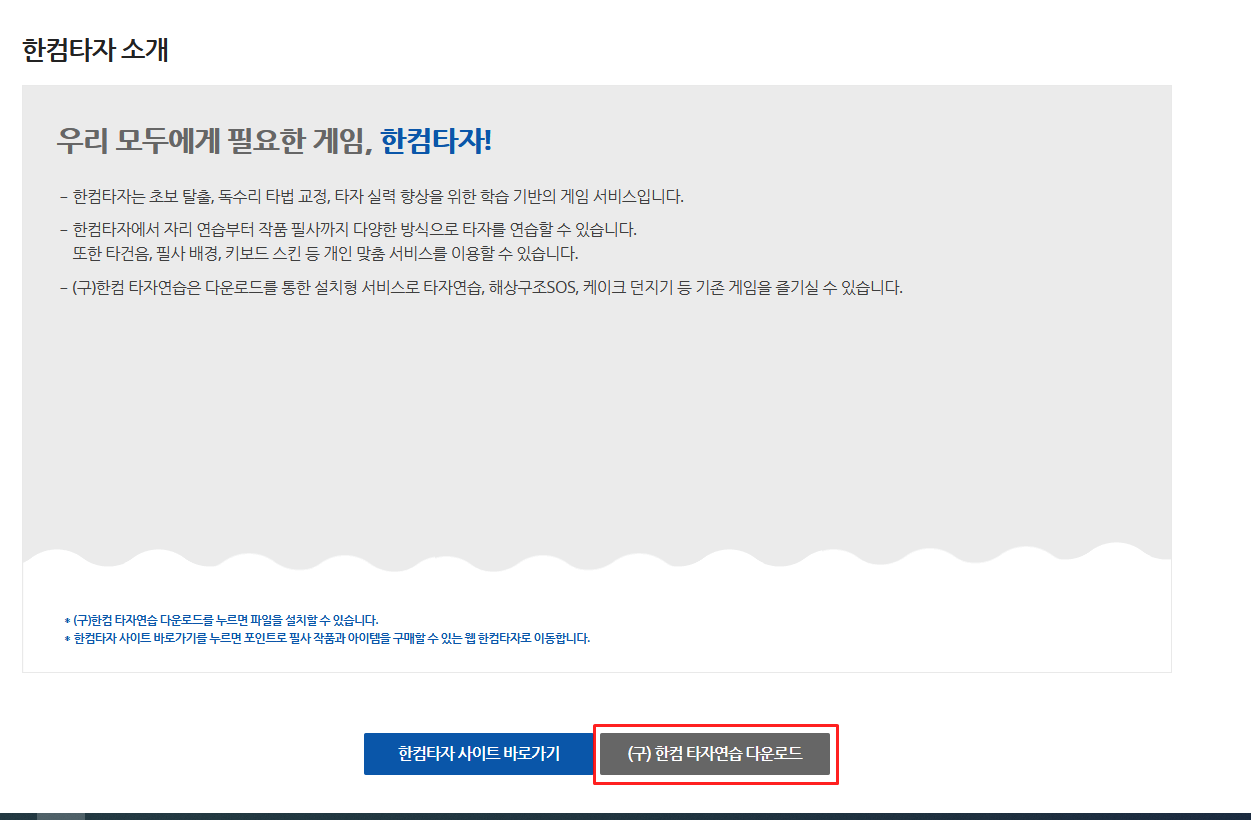Click the (구) 한컴 타자연습 다운로드 button

[x=715, y=754]
